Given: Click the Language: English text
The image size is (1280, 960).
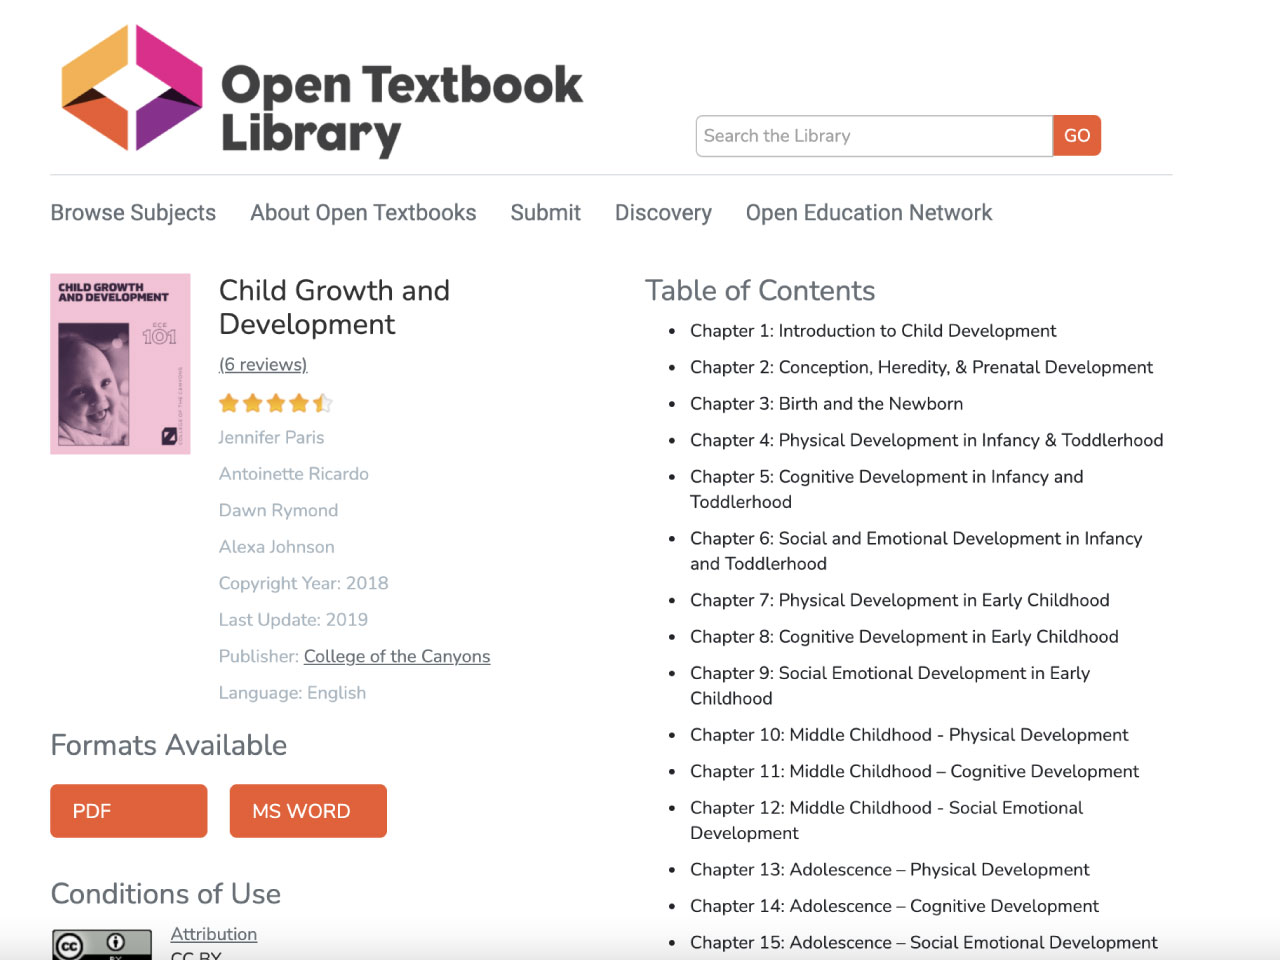Looking at the screenshot, I should point(292,693).
